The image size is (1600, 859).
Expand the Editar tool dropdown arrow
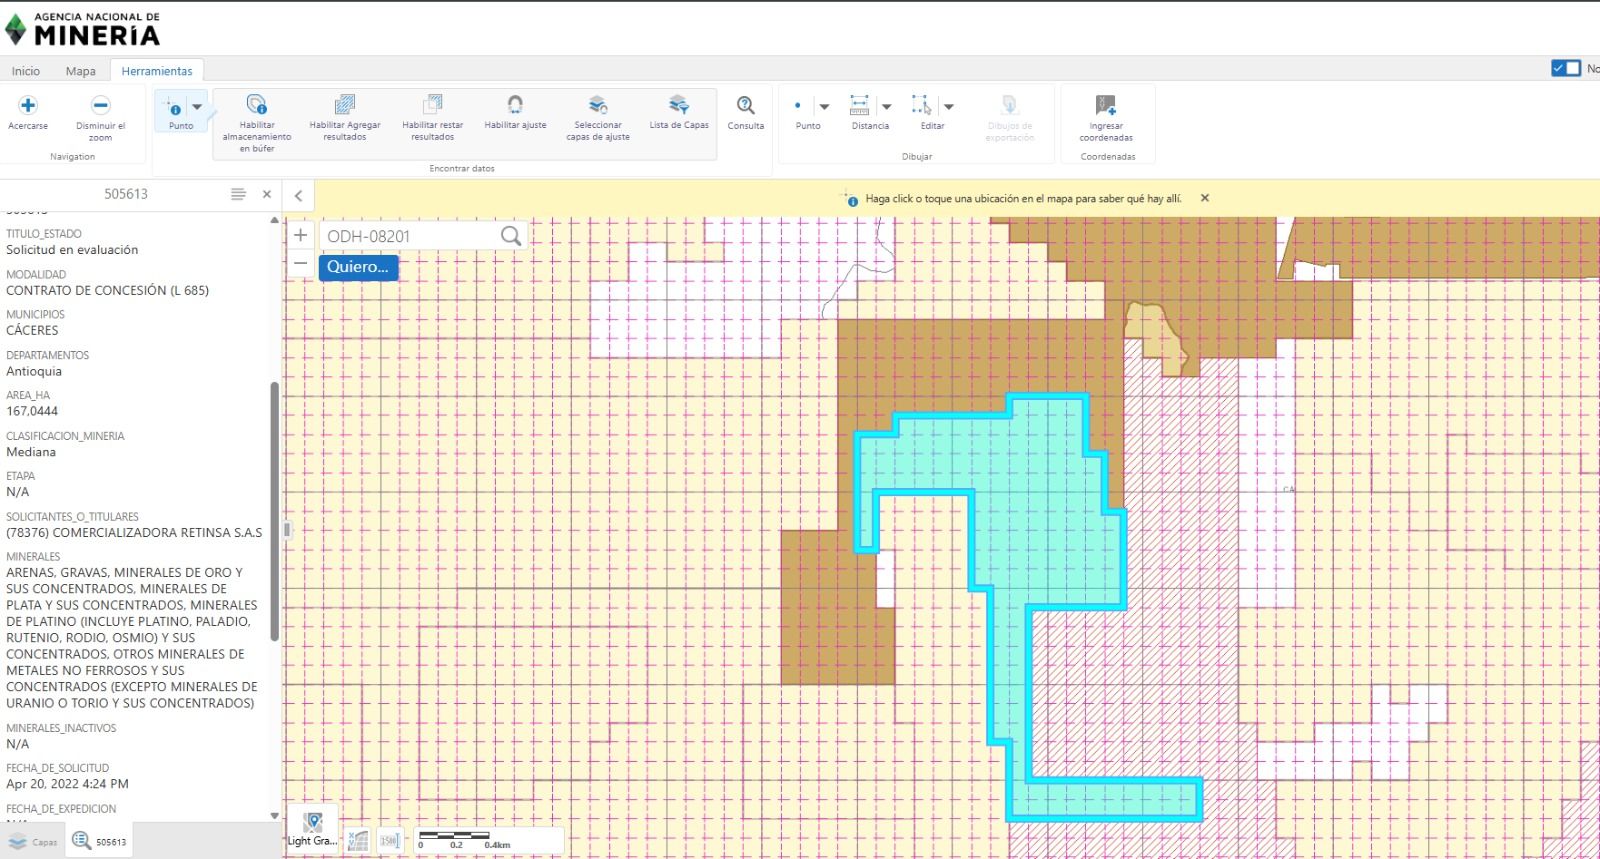click(x=949, y=106)
